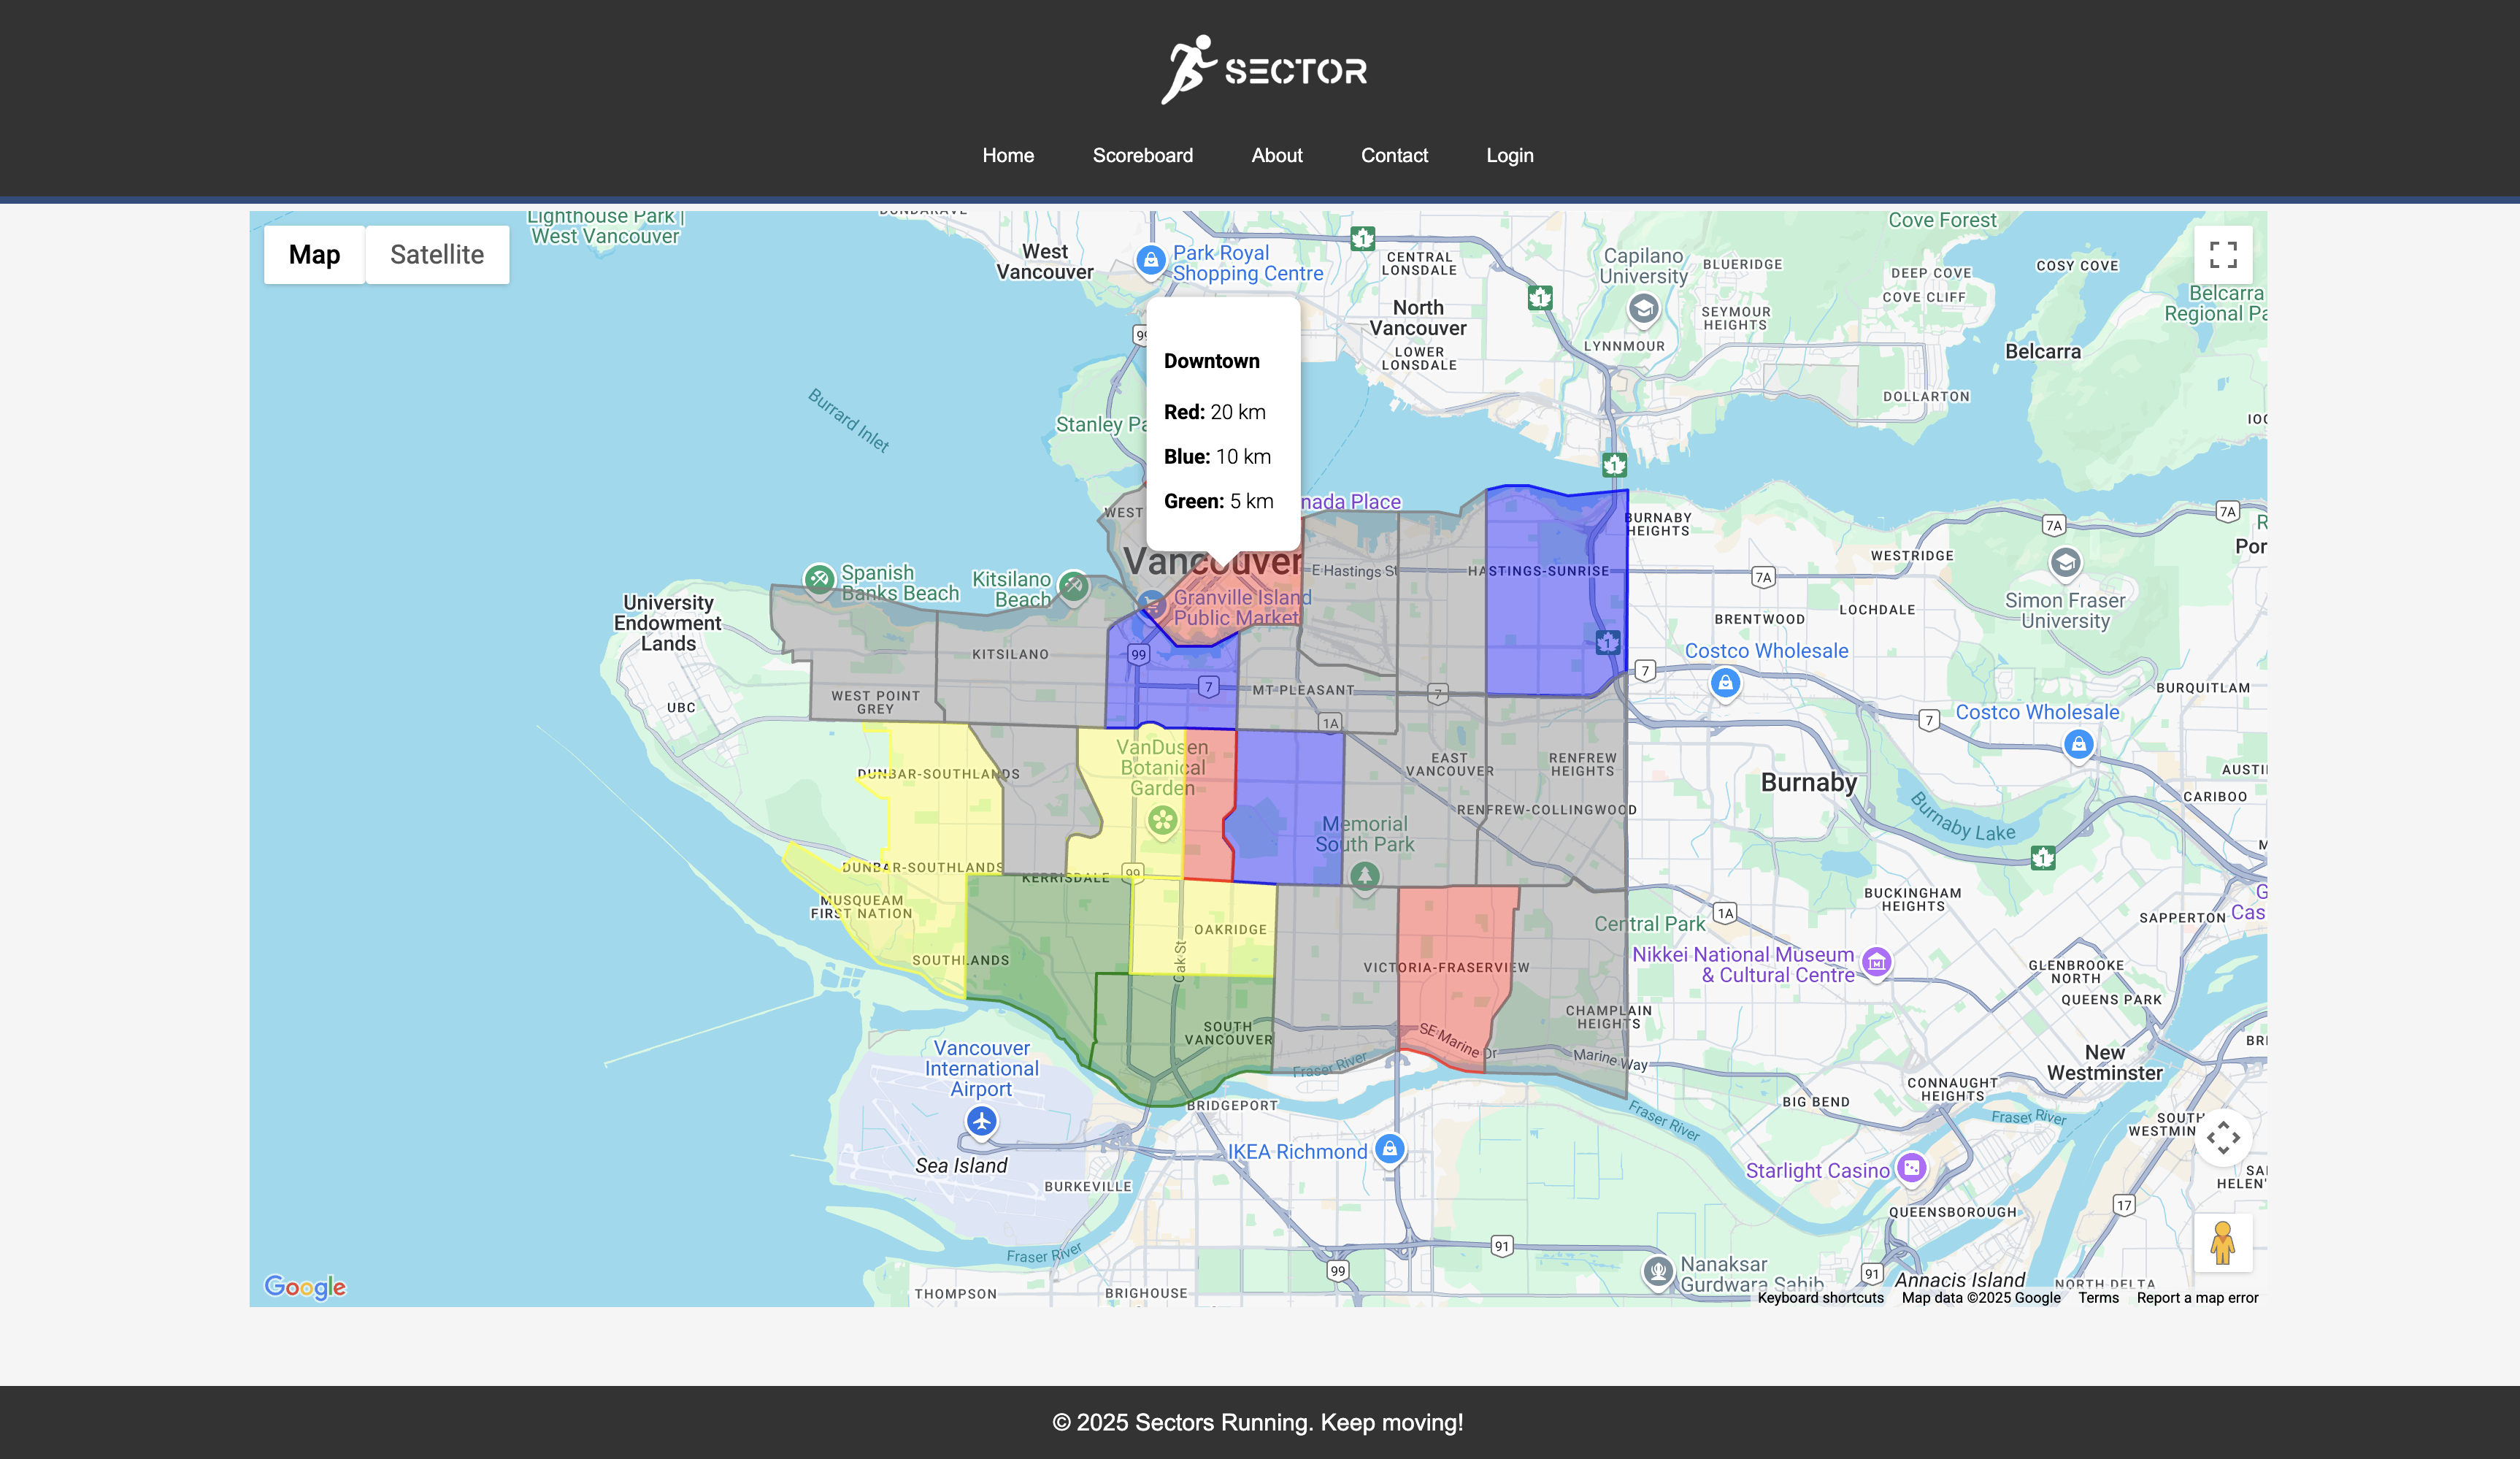The width and height of the screenshot is (2520, 1459).
Task: Click Report a map error link
Action: (x=2197, y=1297)
